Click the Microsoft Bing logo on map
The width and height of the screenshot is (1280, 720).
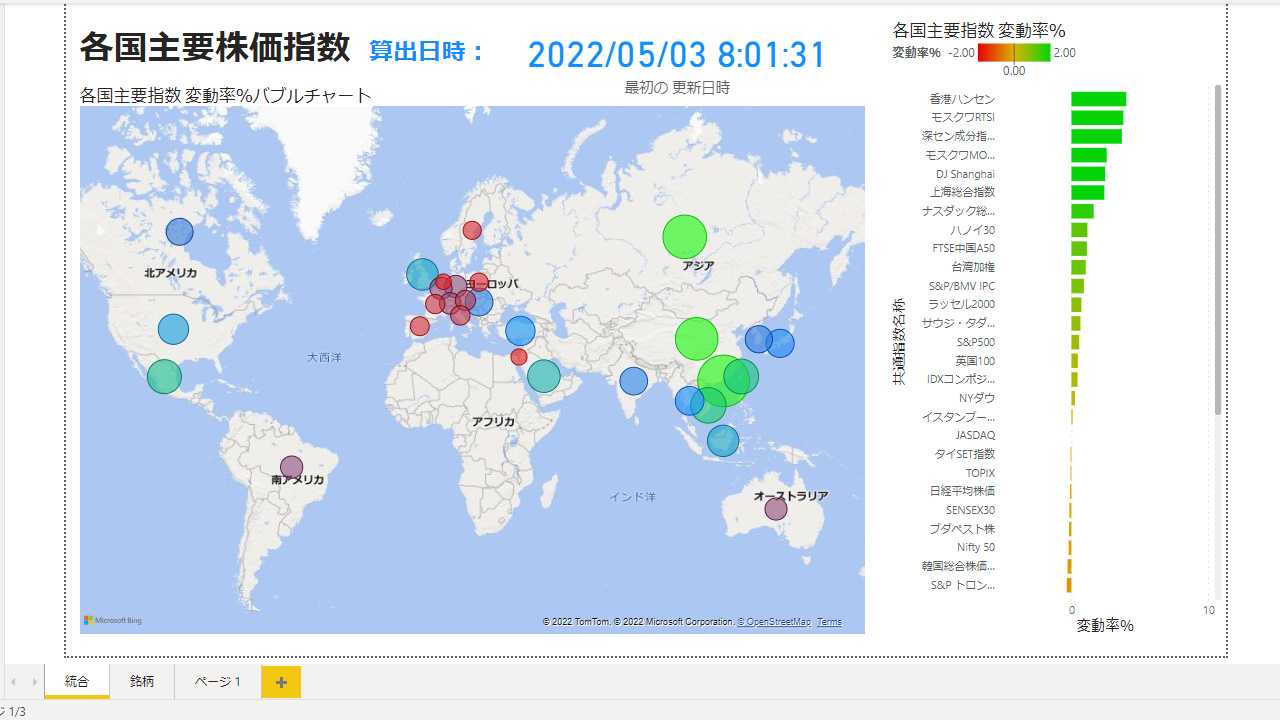pyautogui.click(x=113, y=621)
